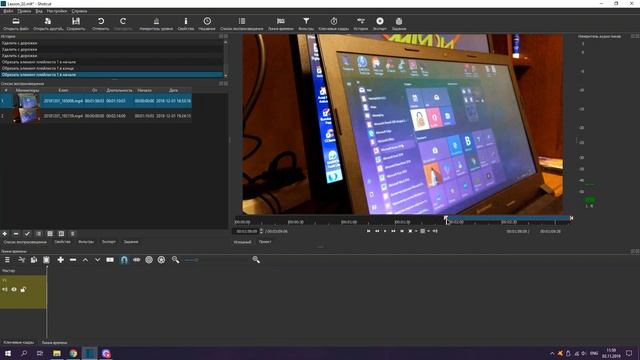Click the player rewind button
This screenshot has height=360, width=640.
377,231
